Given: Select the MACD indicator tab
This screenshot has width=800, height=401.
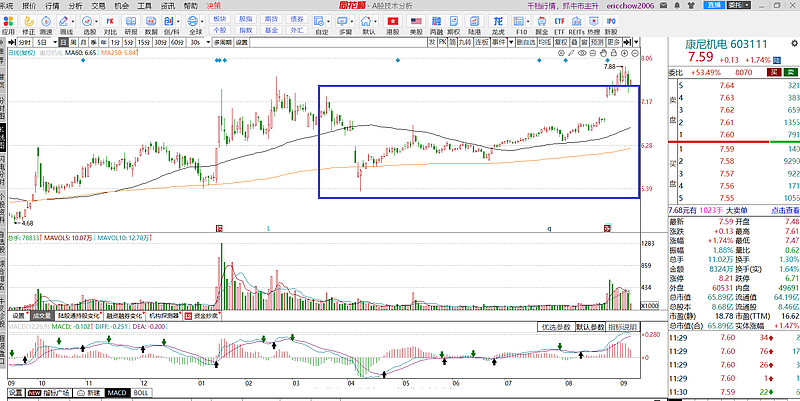Looking at the screenshot, I should [x=115, y=395].
